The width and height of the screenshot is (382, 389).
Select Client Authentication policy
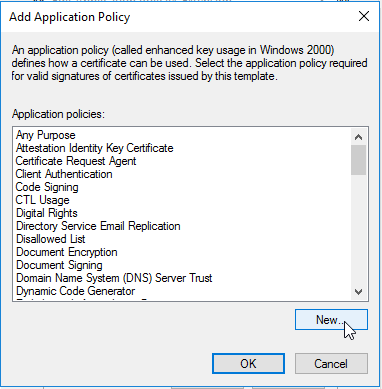[x=64, y=174]
